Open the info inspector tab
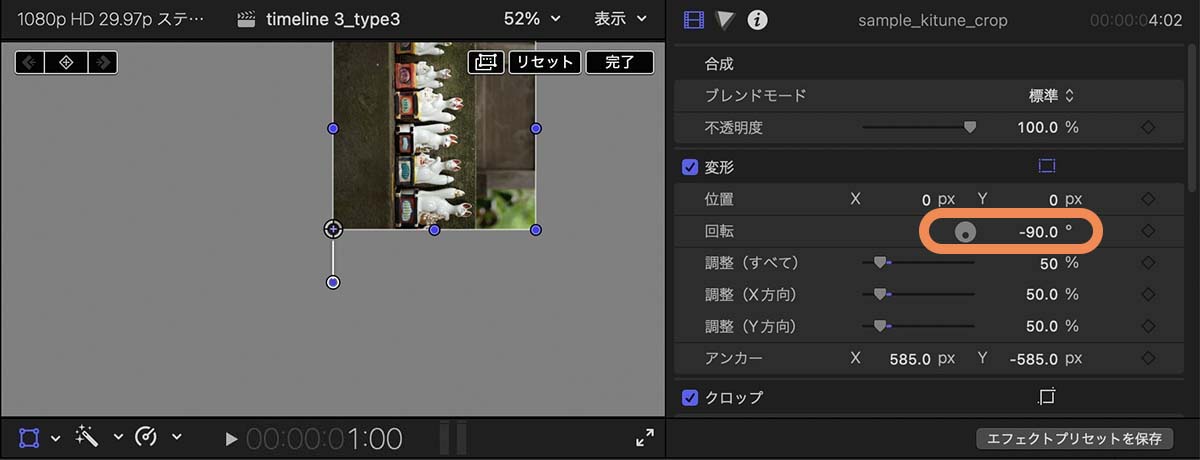This screenshot has width=1200, height=460. coord(758,19)
